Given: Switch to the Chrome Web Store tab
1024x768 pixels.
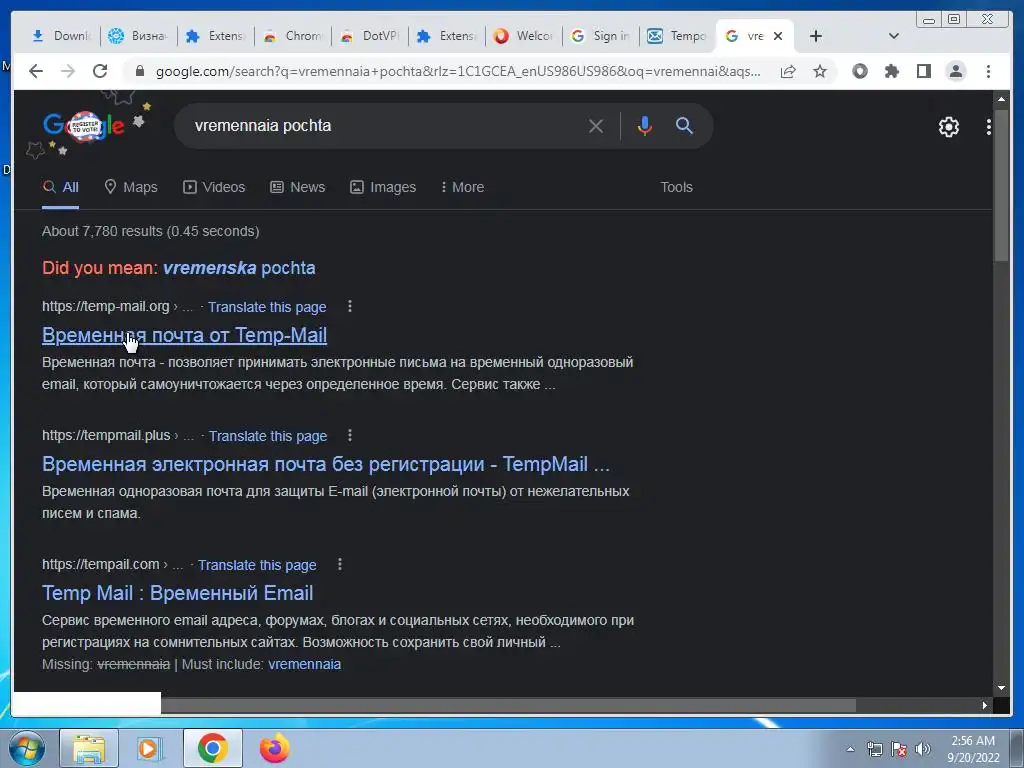Looking at the screenshot, I should [x=293, y=36].
